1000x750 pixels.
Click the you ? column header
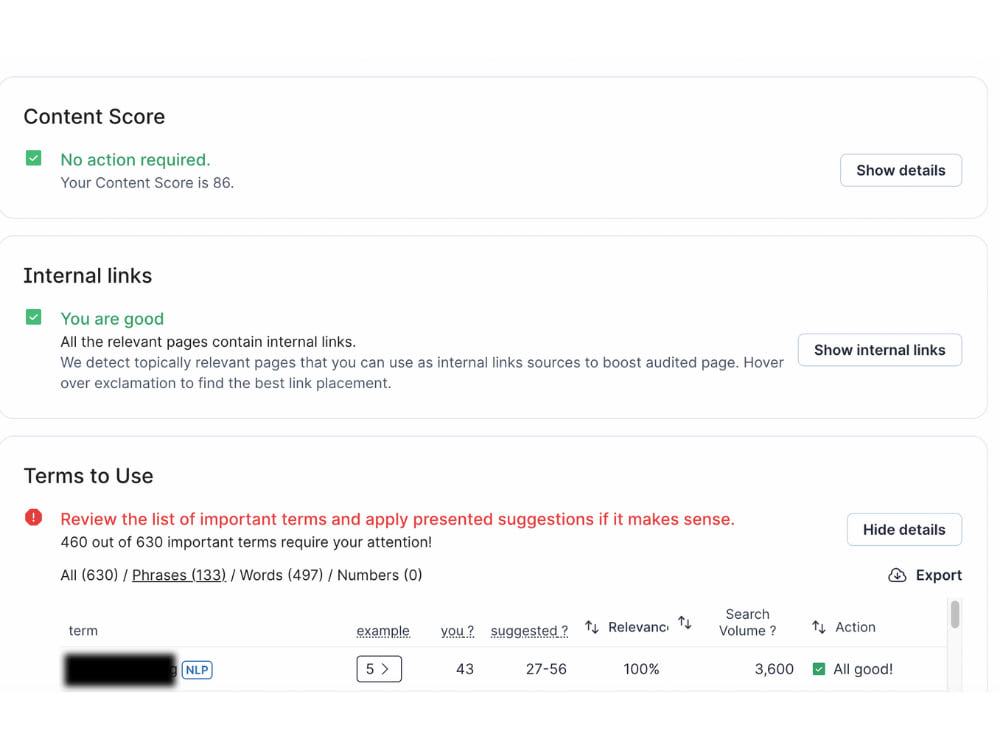pos(457,631)
